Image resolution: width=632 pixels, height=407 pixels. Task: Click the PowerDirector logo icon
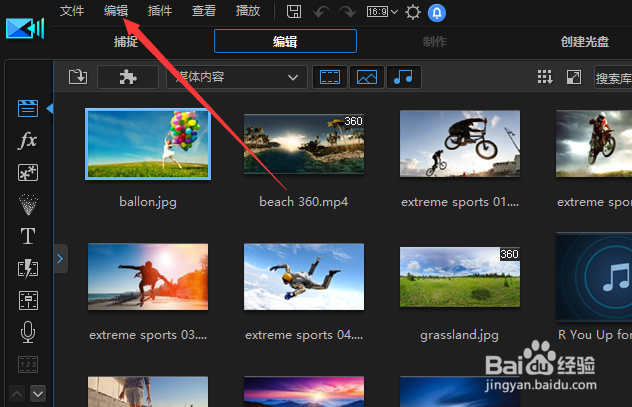tap(25, 29)
